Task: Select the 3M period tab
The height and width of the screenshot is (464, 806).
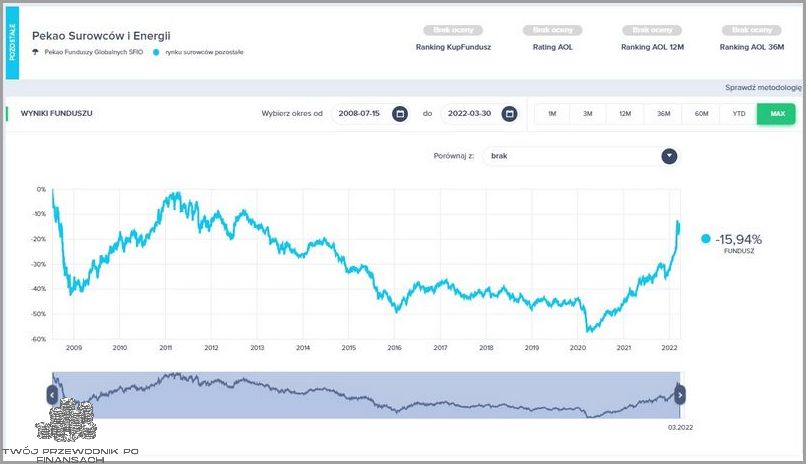Action: pos(588,114)
